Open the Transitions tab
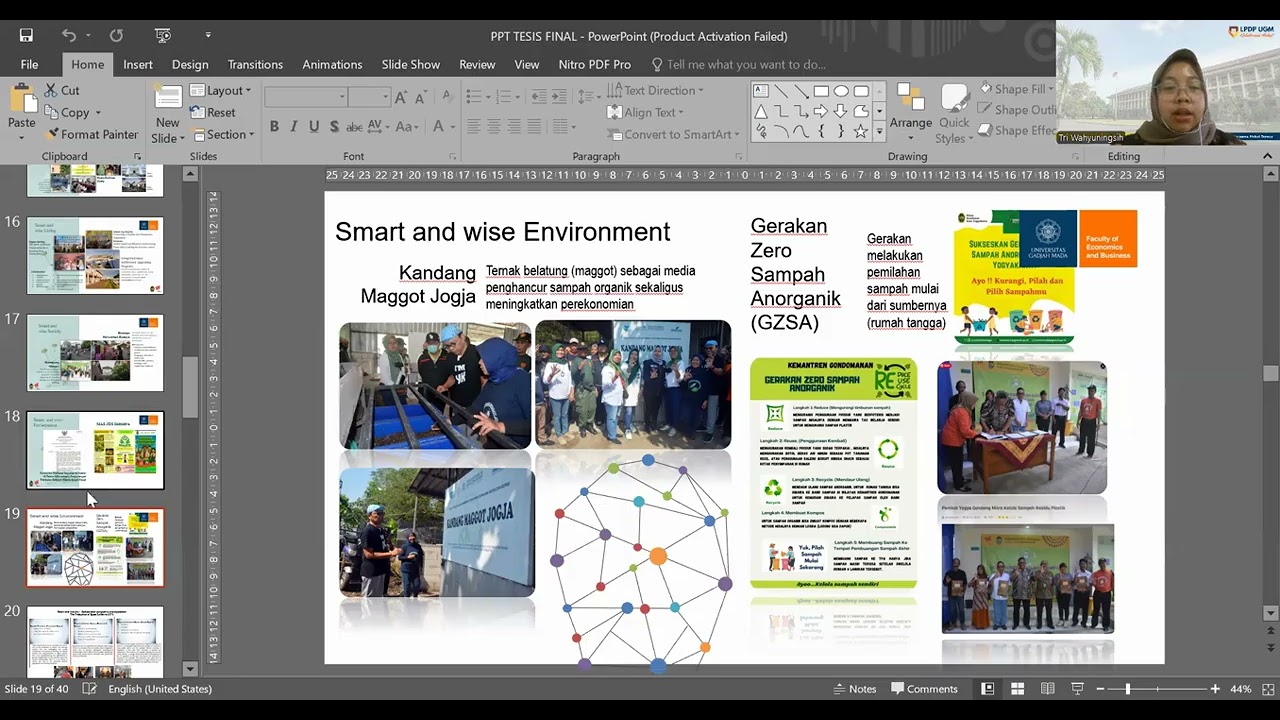 pos(255,64)
